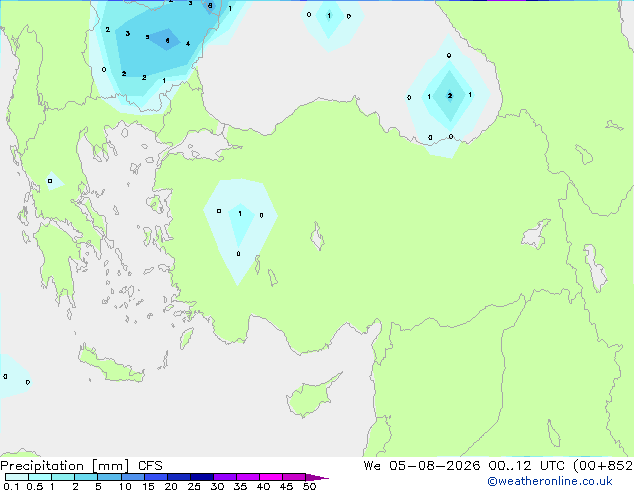Pick the legend swatch between 2 and 5
Screen dimensions: 634x490
(x=86, y=477)
